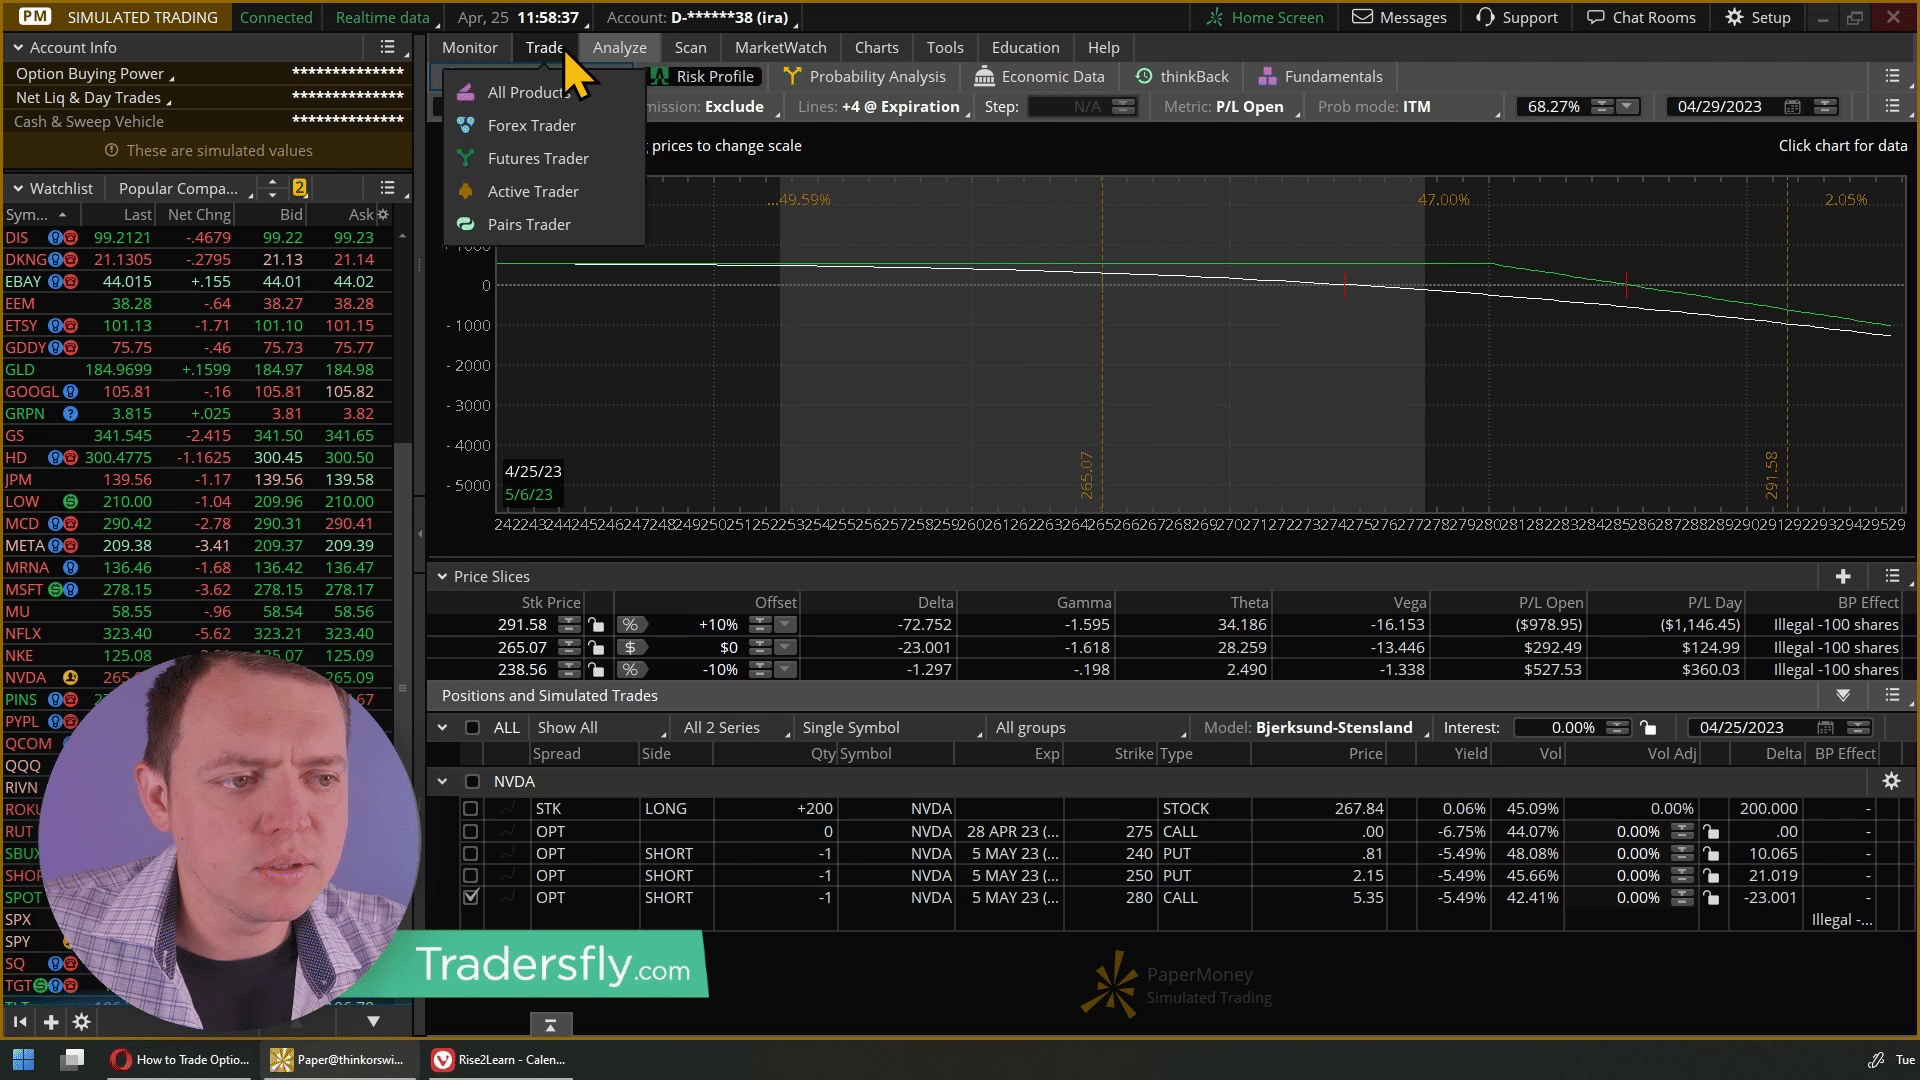This screenshot has height=1080, width=1920.
Task: Toggle lock on 291.58 price slice
Action: (x=596, y=624)
